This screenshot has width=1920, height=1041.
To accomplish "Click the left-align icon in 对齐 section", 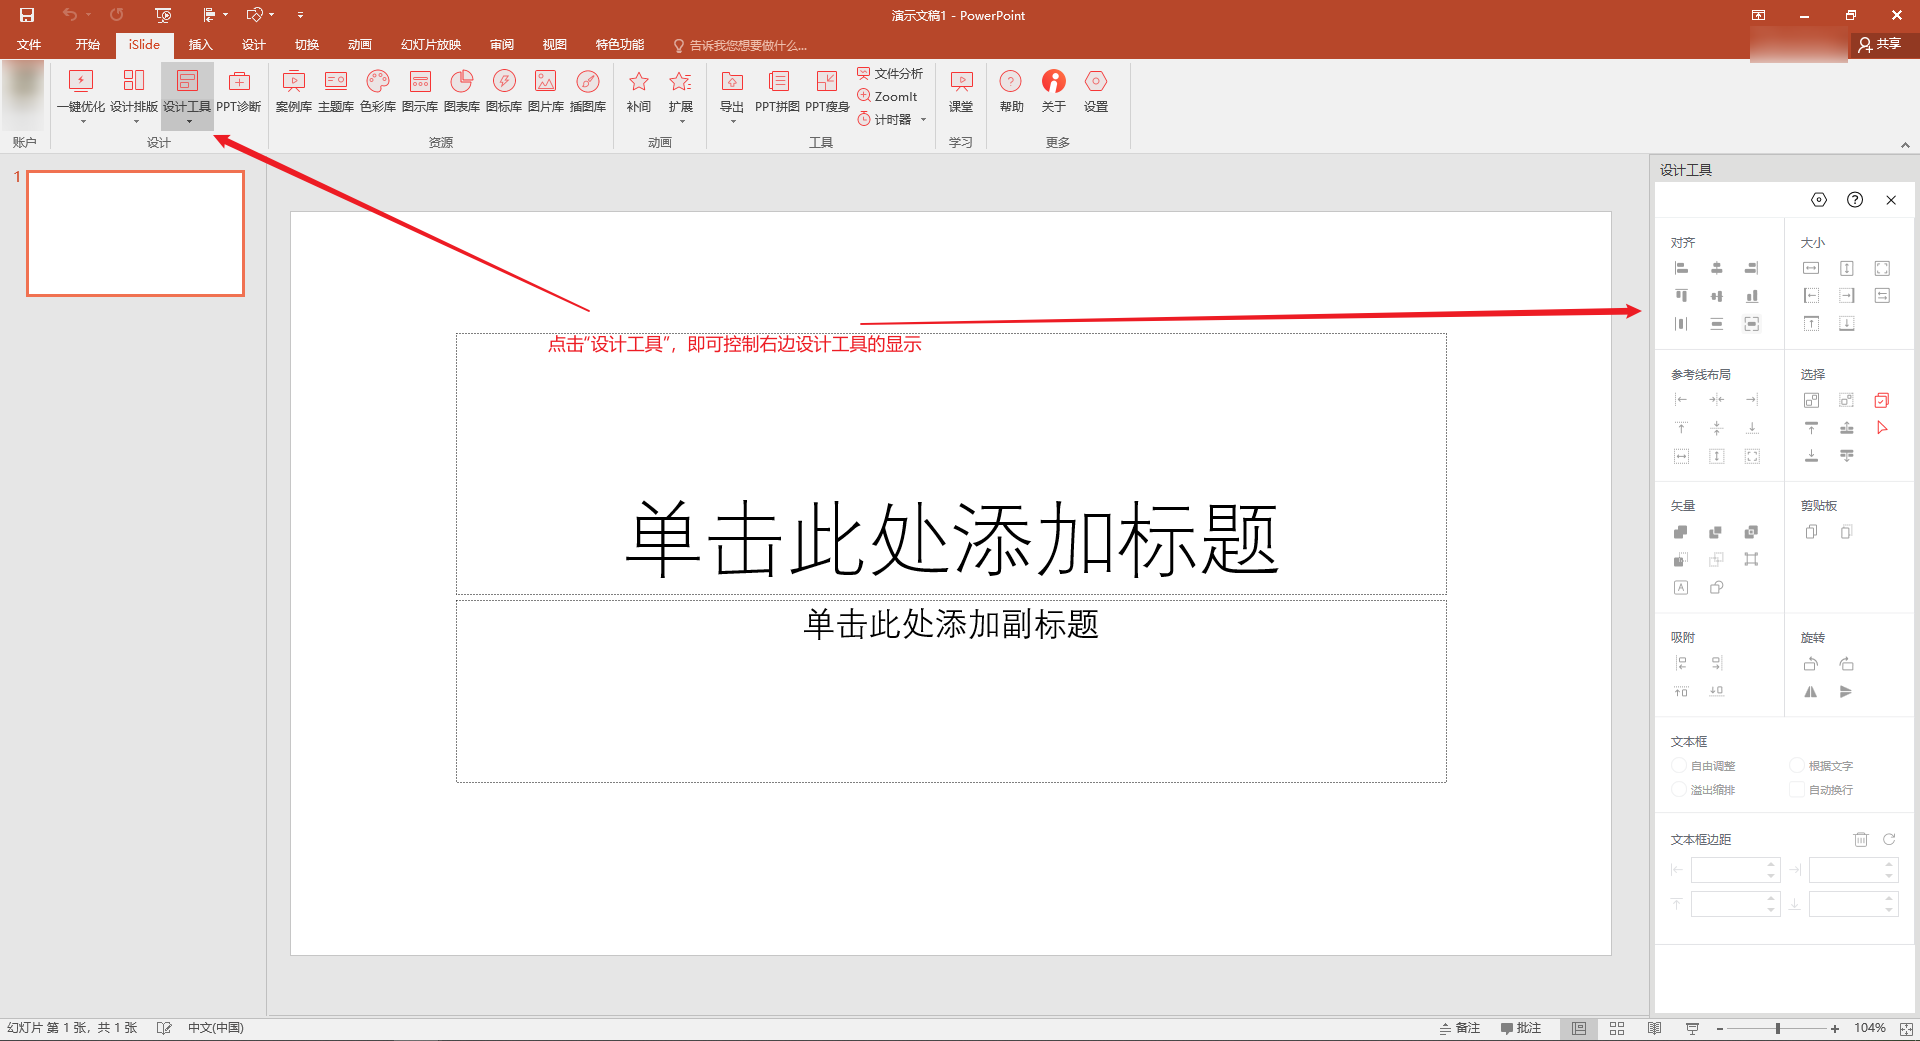I will pyautogui.click(x=1681, y=268).
